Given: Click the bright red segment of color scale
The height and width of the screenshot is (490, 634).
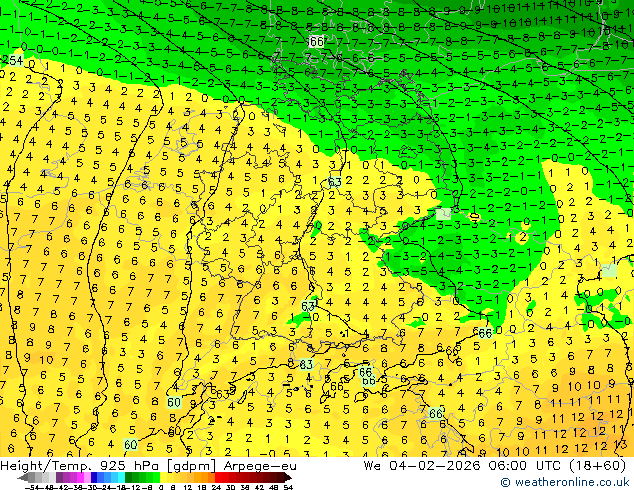Looking at the screenshot, I should [218, 478].
